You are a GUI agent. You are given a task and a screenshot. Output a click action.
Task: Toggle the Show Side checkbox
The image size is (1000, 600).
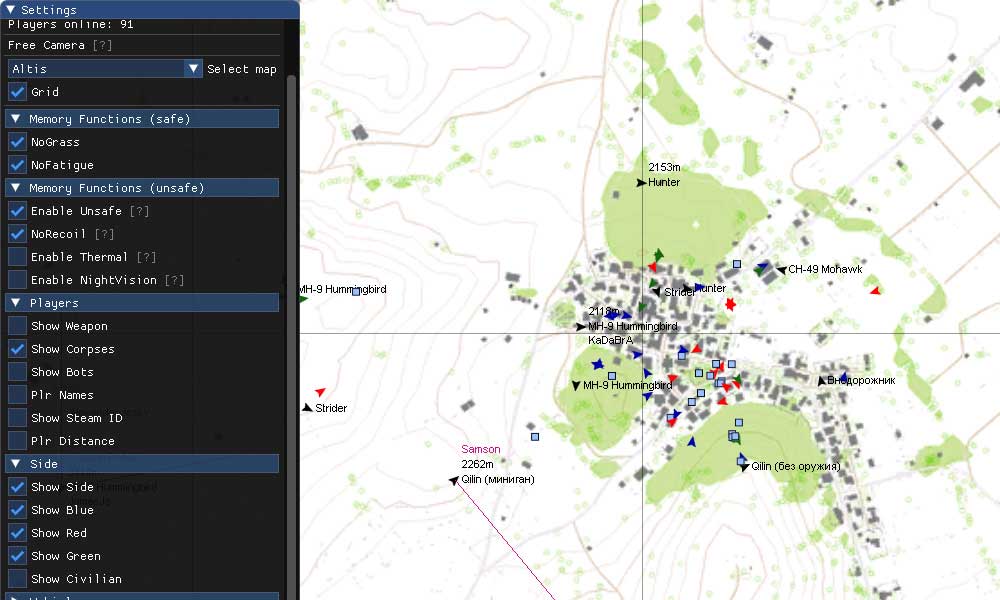17,487
